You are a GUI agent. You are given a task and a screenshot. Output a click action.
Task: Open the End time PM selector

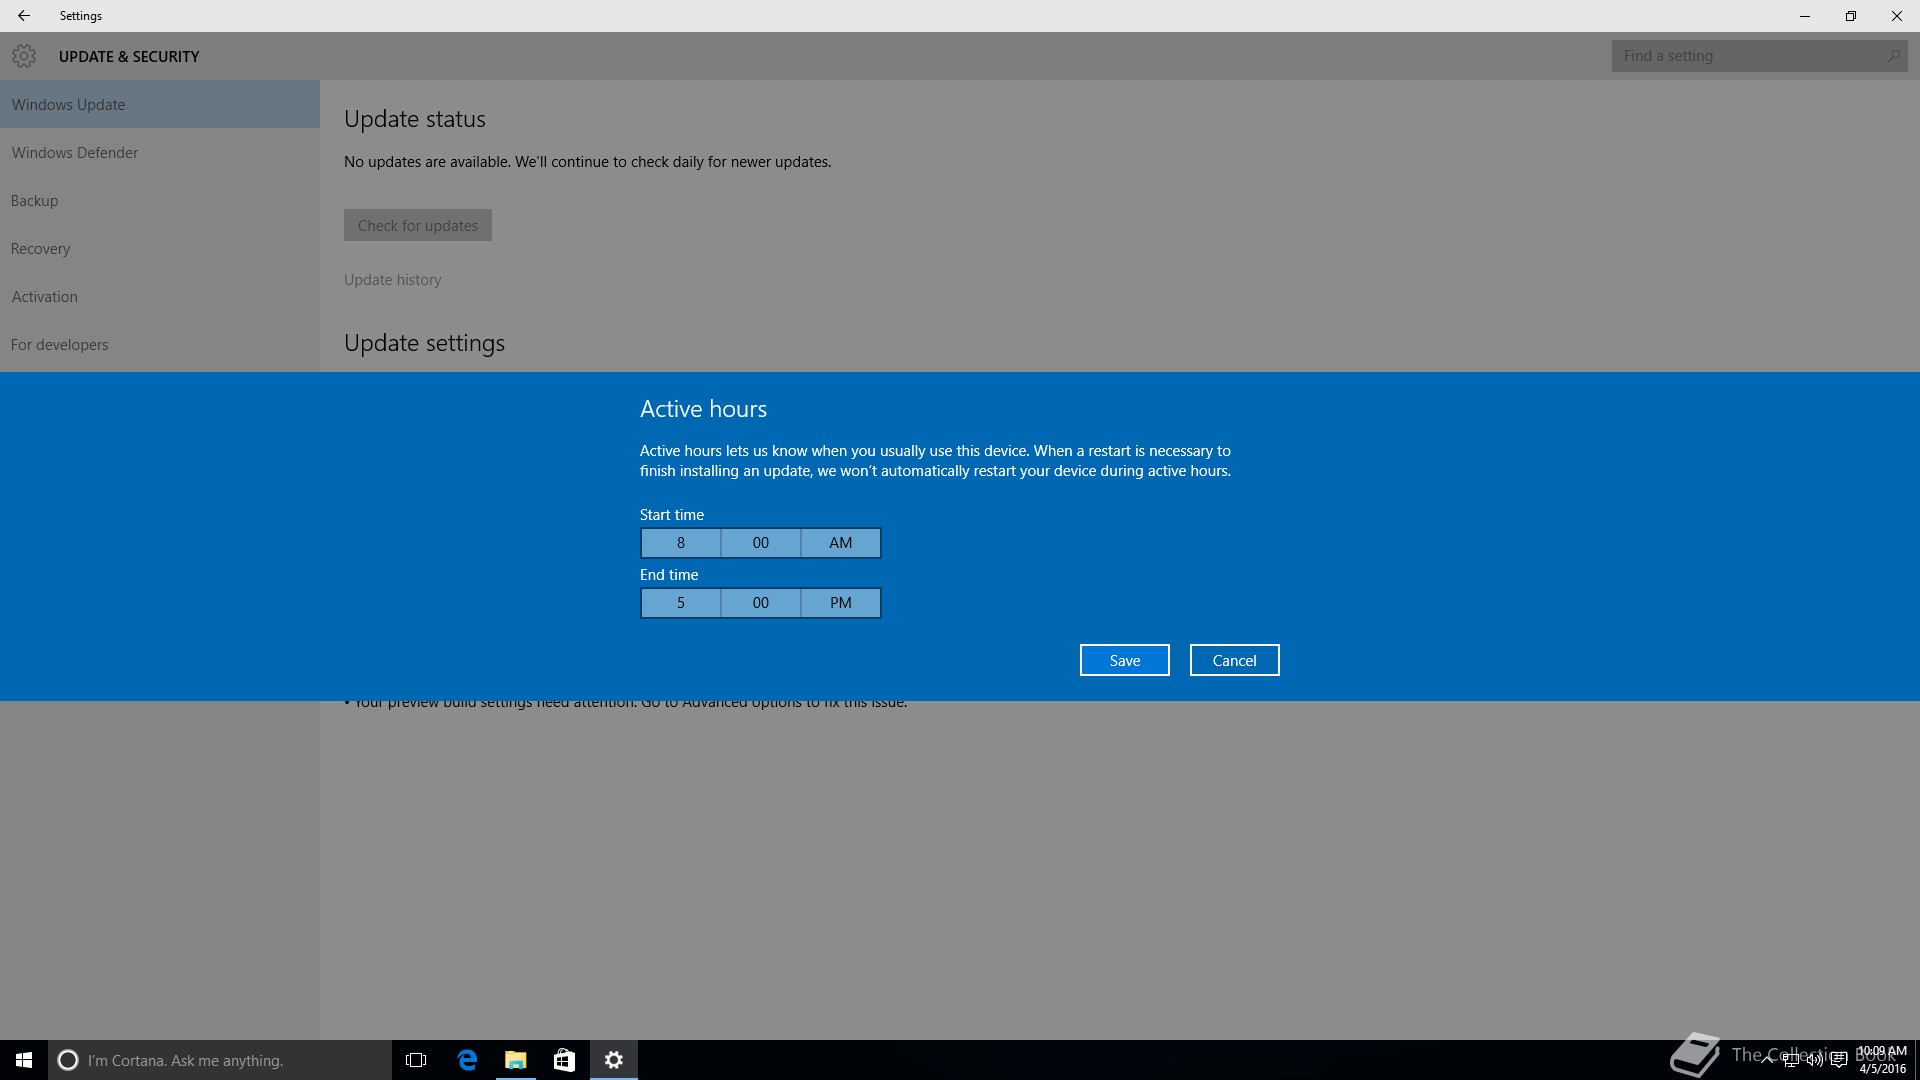click(841, 603)
